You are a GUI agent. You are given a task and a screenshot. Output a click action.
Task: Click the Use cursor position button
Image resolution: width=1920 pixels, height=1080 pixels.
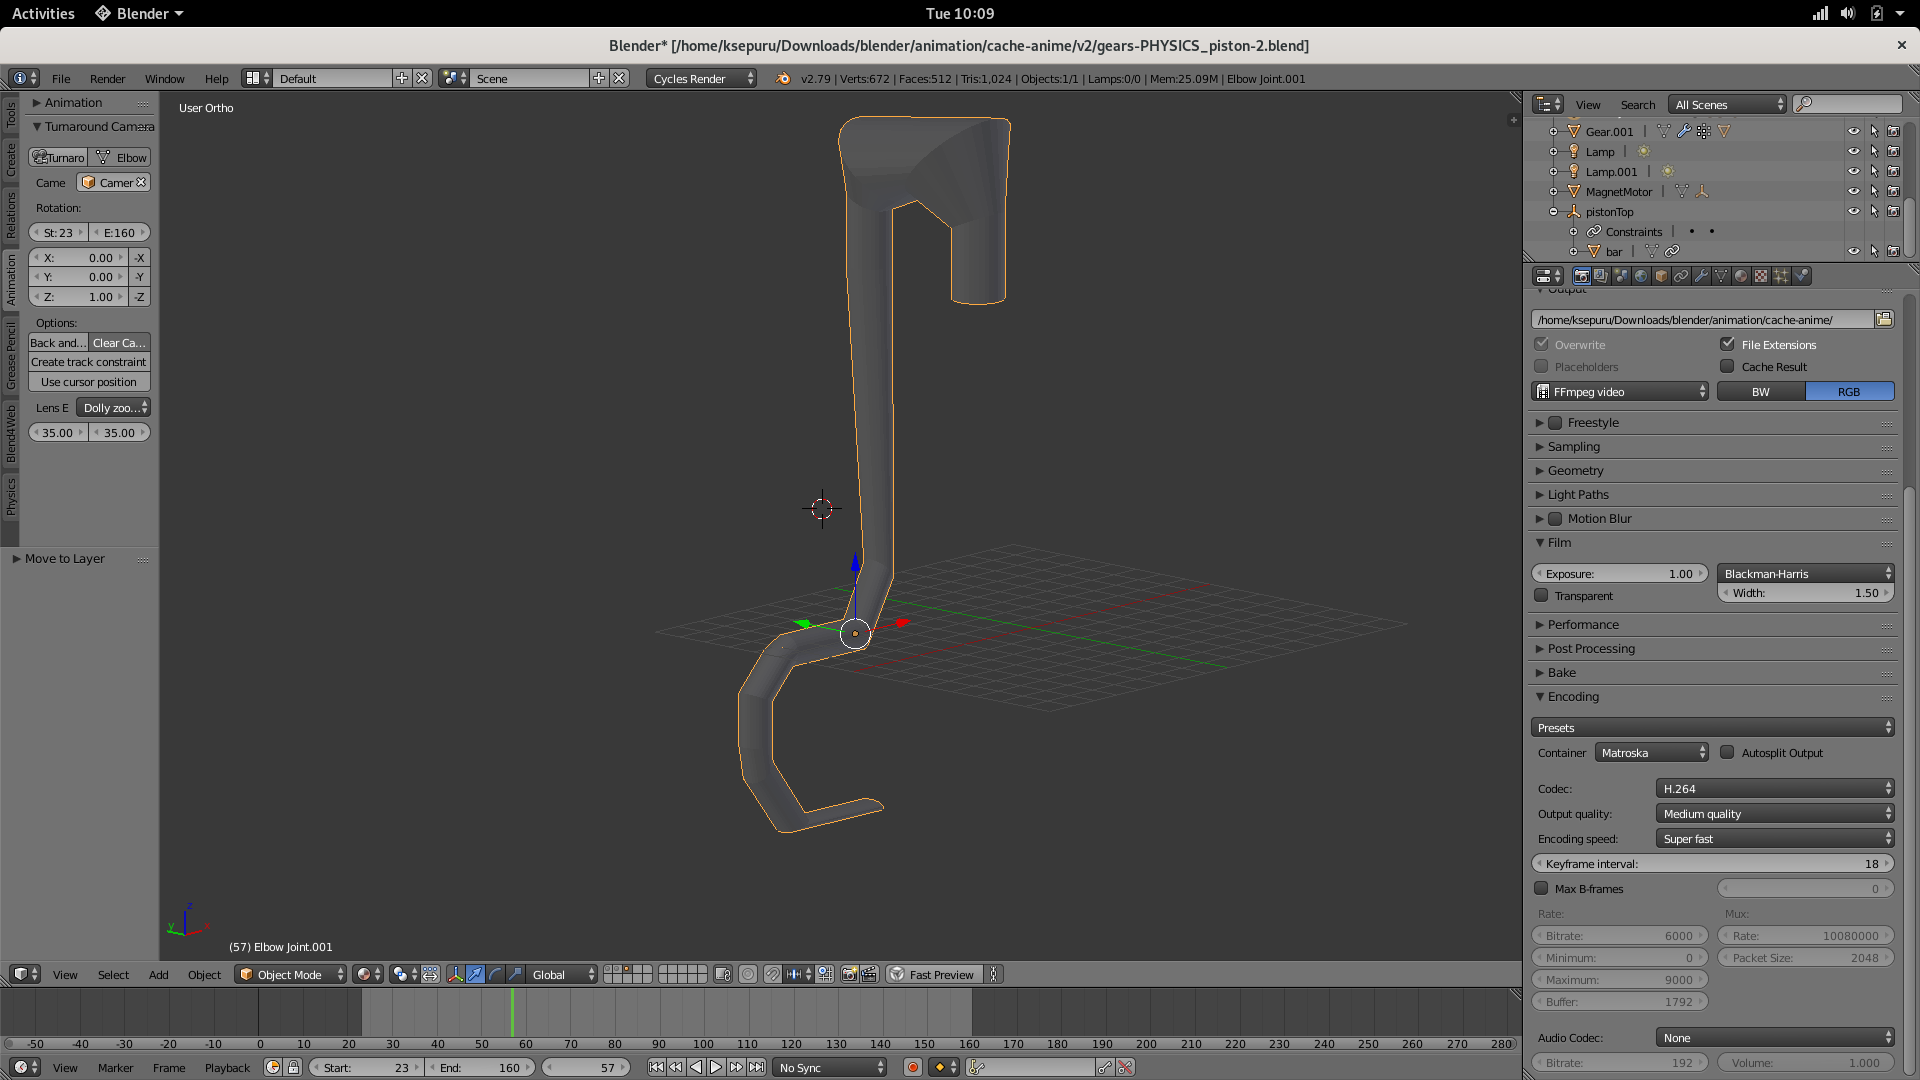pos(88,382)
